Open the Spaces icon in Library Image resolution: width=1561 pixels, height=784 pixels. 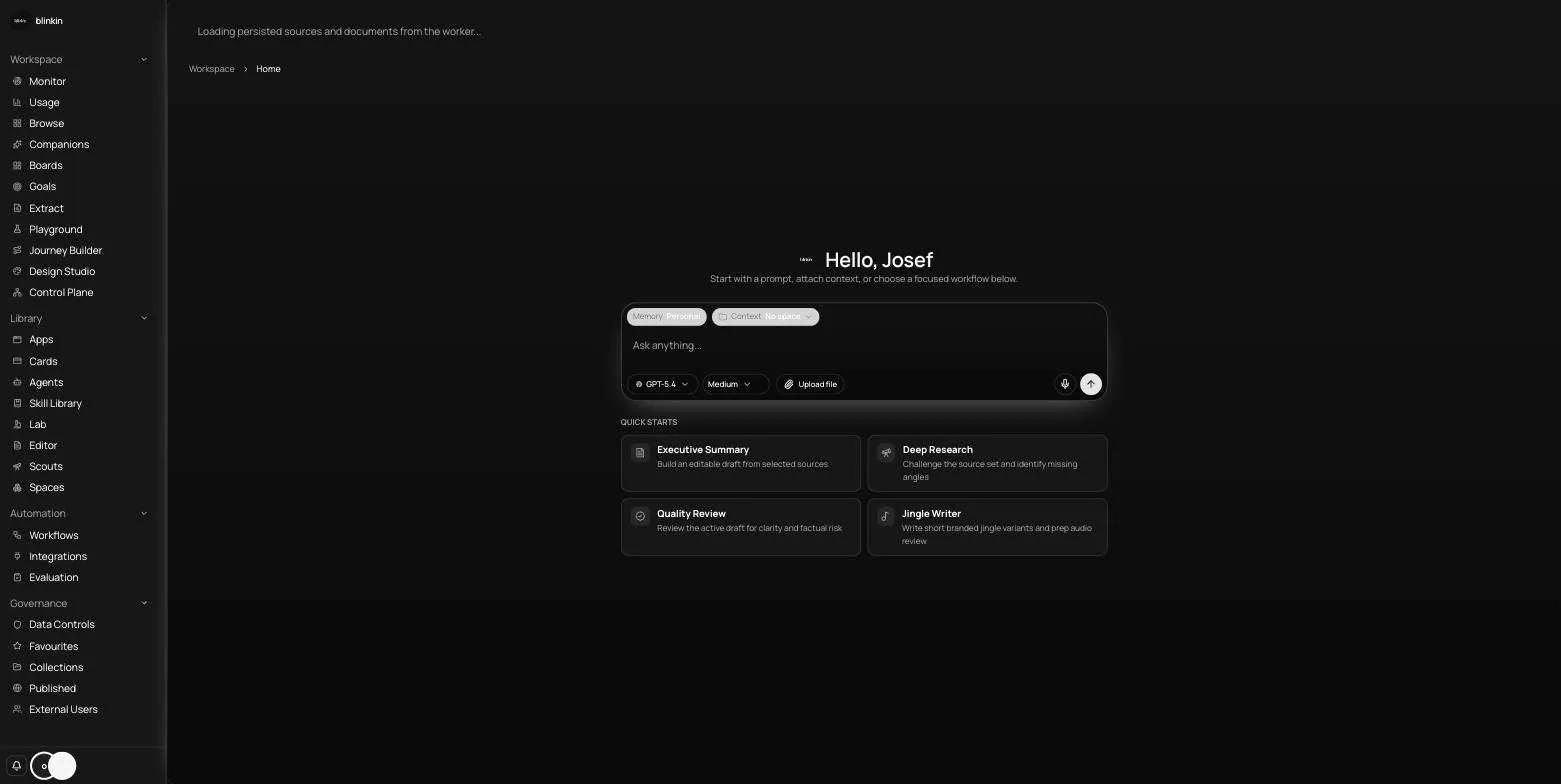click(17, 487)
